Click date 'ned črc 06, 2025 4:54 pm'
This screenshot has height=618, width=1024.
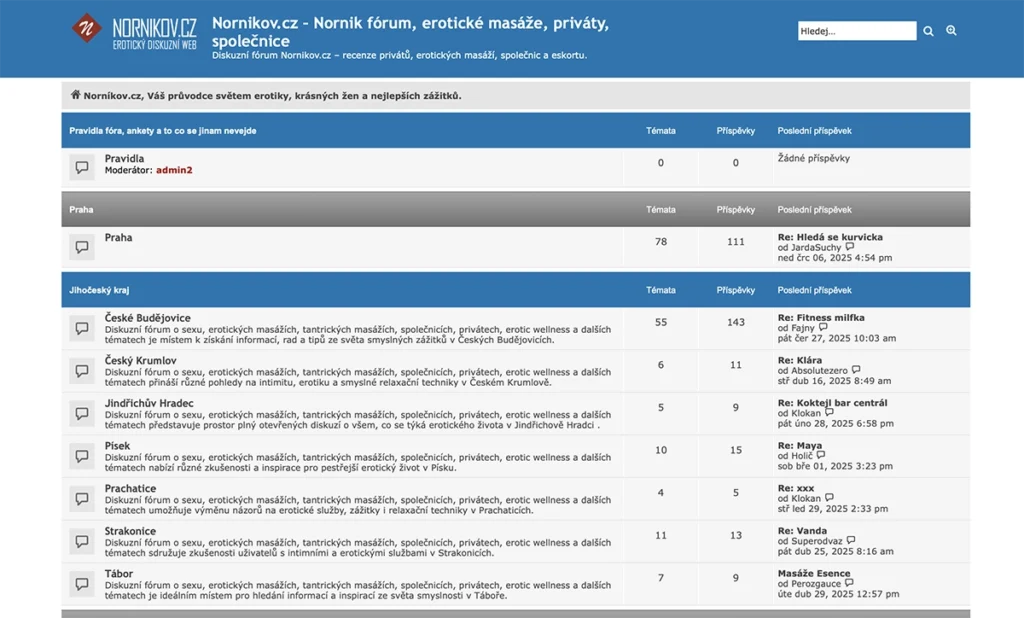[x=835, y=258]
